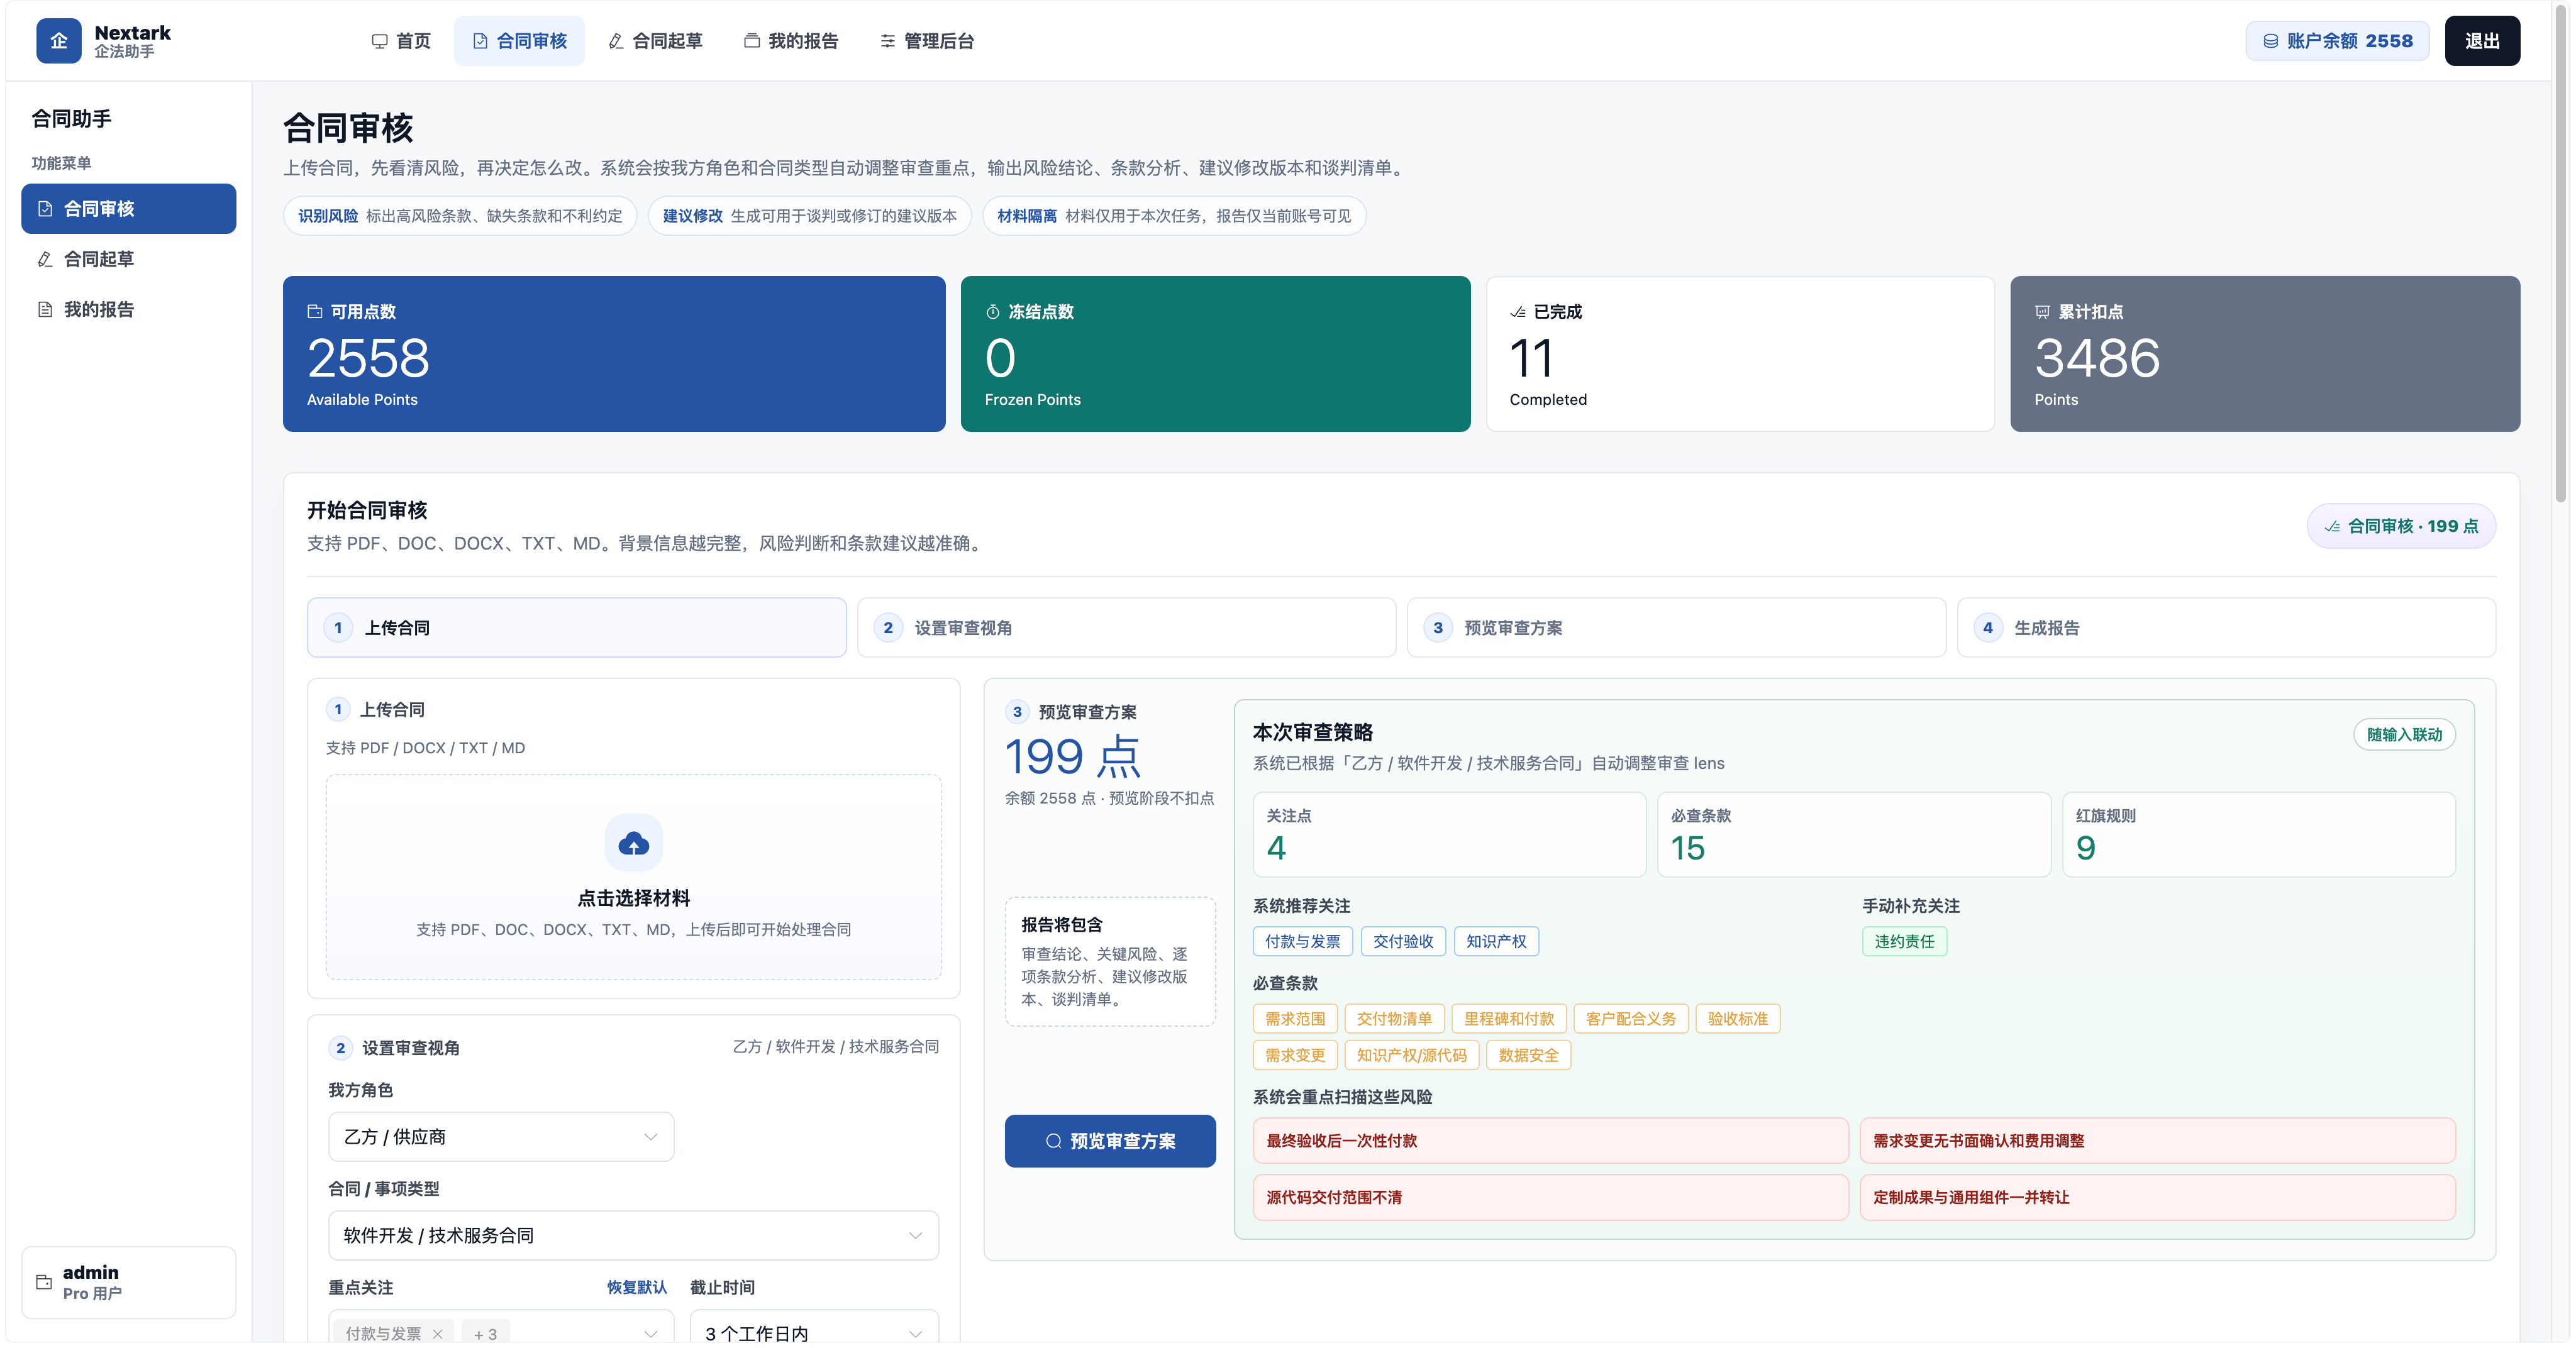Go to 首页 in top navigation

coord(401,41)
